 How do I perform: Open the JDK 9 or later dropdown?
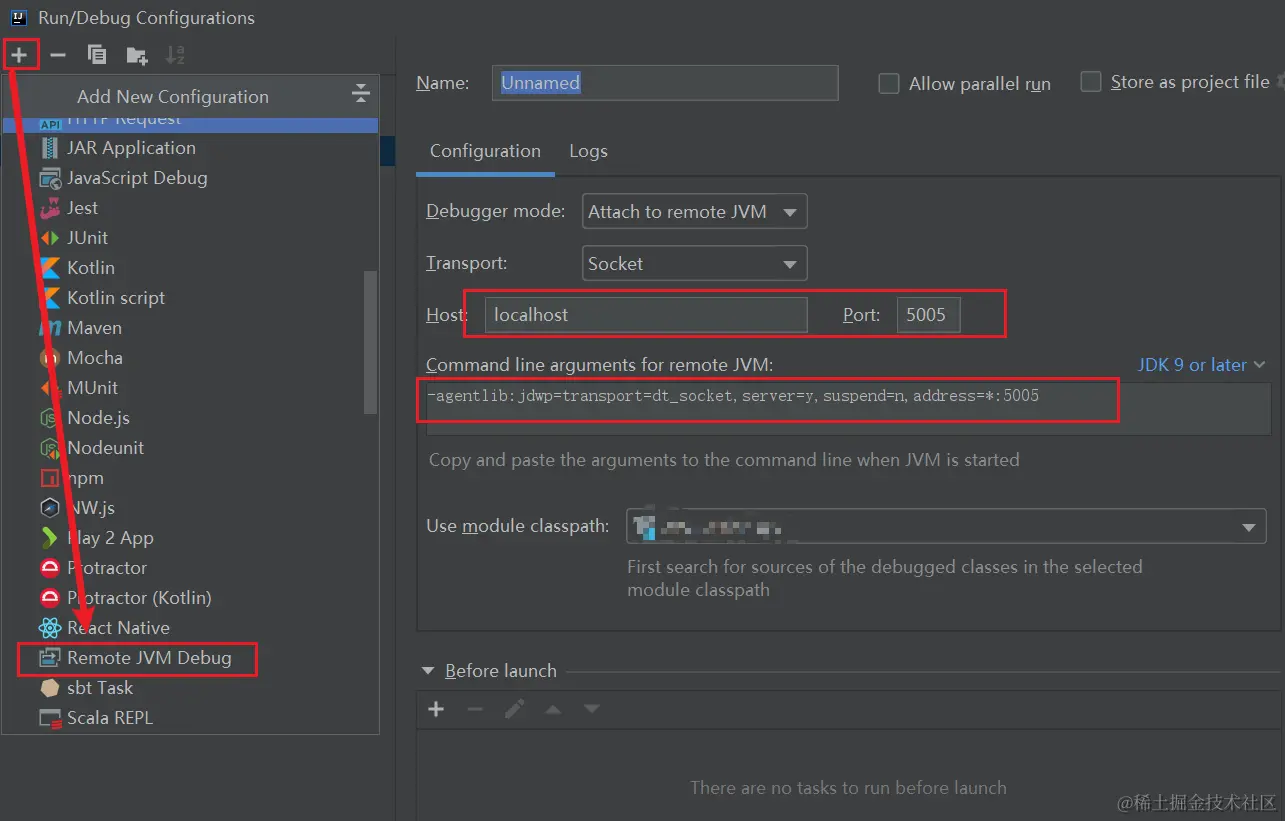(x=1202, y=365)
